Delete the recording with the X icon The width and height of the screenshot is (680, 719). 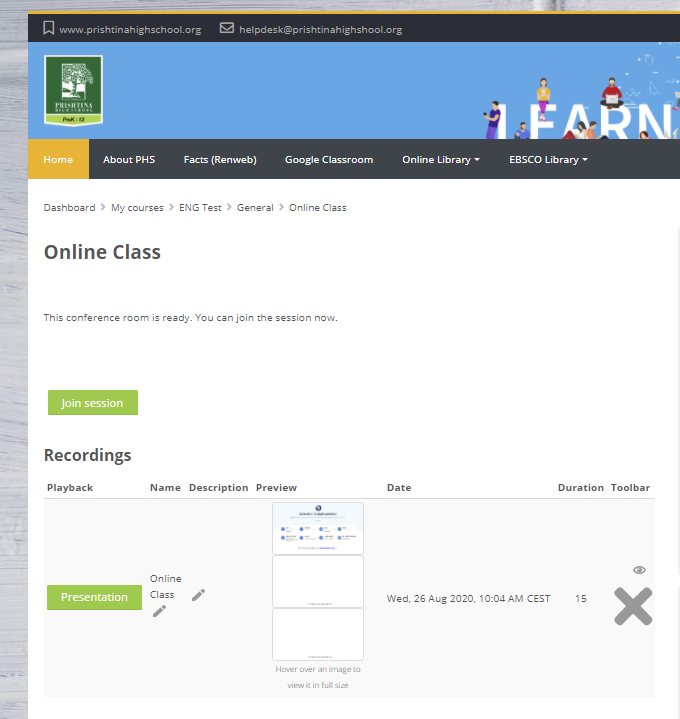(633, 606)
